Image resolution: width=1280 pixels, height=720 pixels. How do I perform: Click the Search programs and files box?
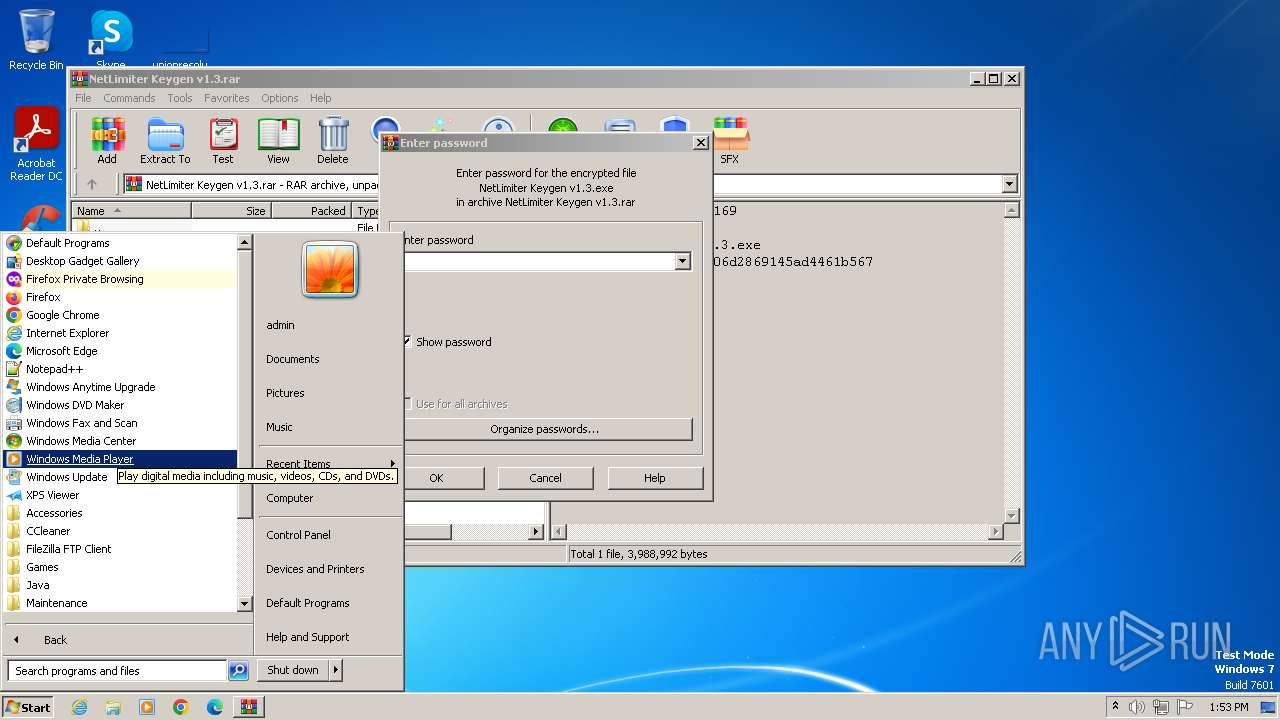point(118,671)
